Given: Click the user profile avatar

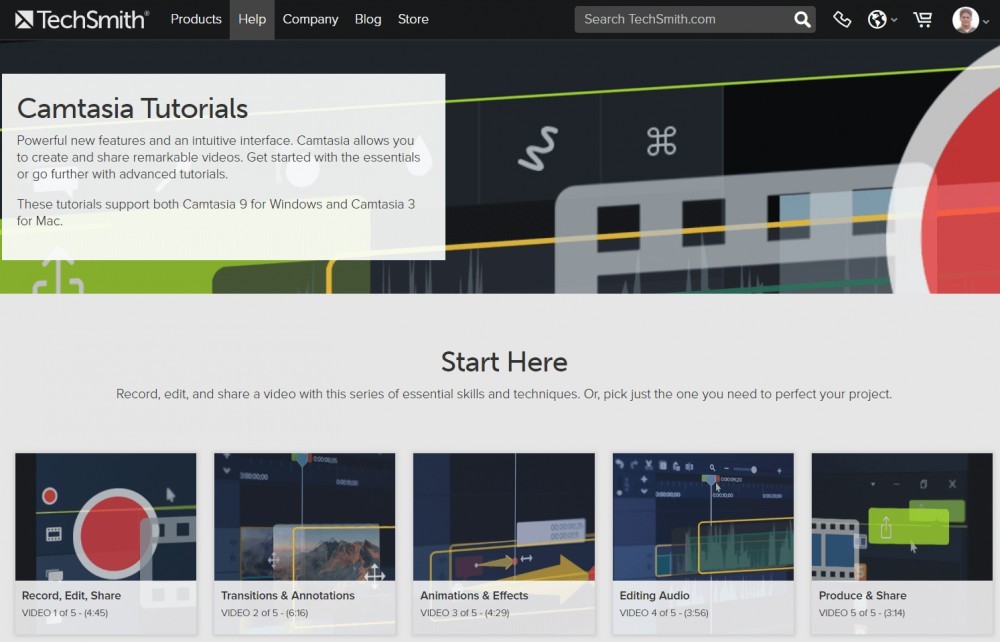Looking at the screenshot, I should pos(965,20).
